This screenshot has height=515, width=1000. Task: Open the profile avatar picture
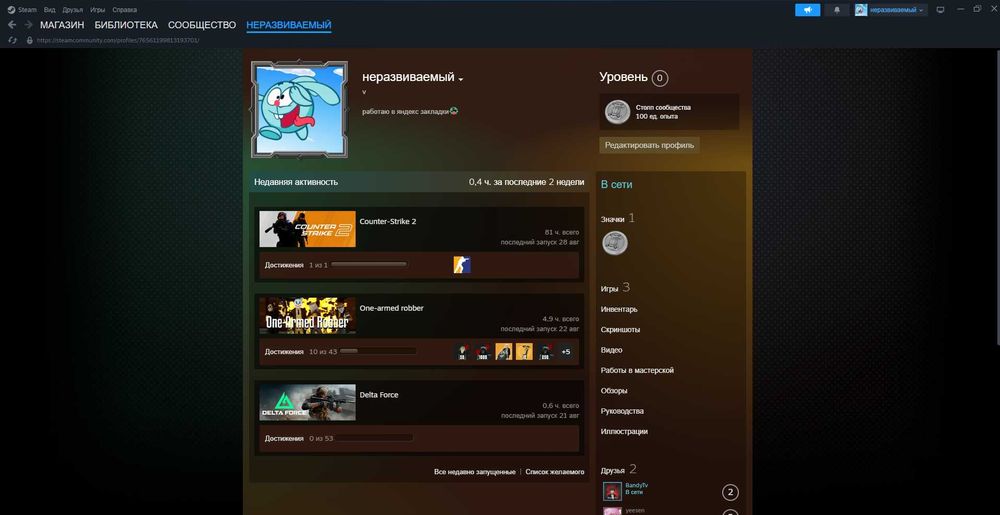pyautogui.click(x=299, y=110)
